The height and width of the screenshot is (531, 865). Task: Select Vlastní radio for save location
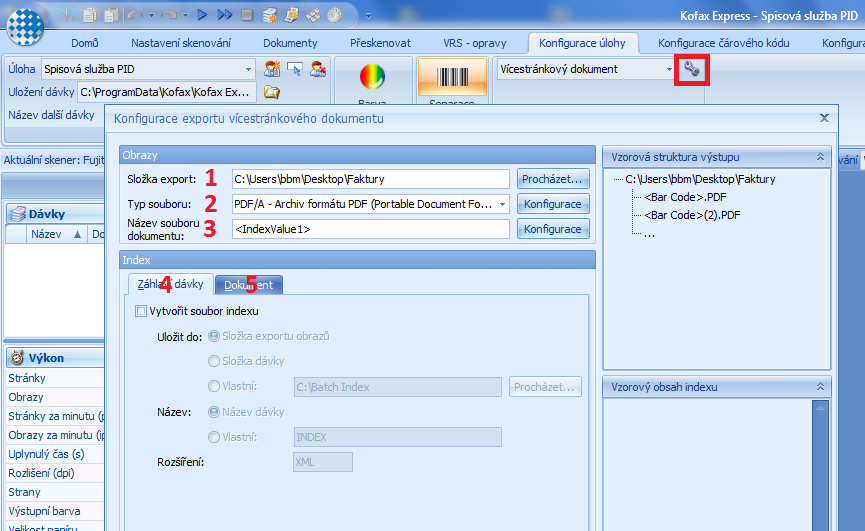pos(213,387)
